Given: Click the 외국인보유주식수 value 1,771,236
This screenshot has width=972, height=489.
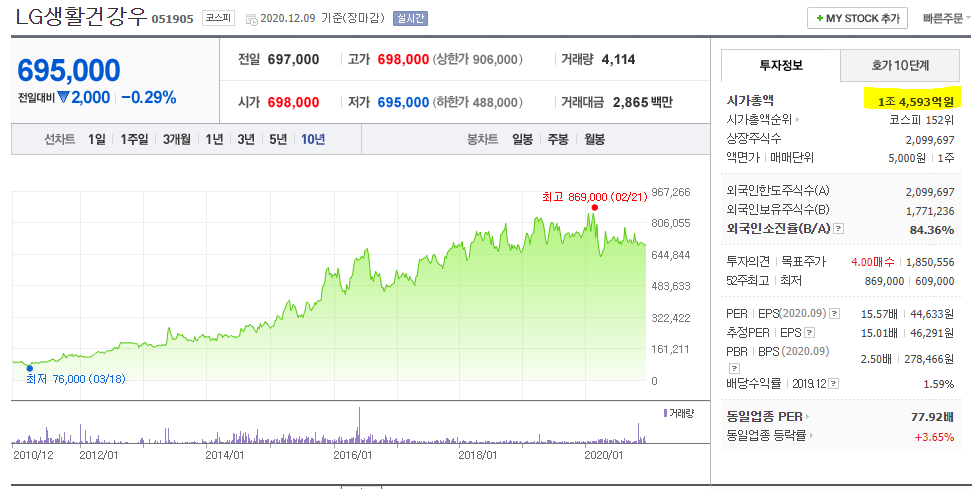Looking at the screenshot, I should coord(930,211).
